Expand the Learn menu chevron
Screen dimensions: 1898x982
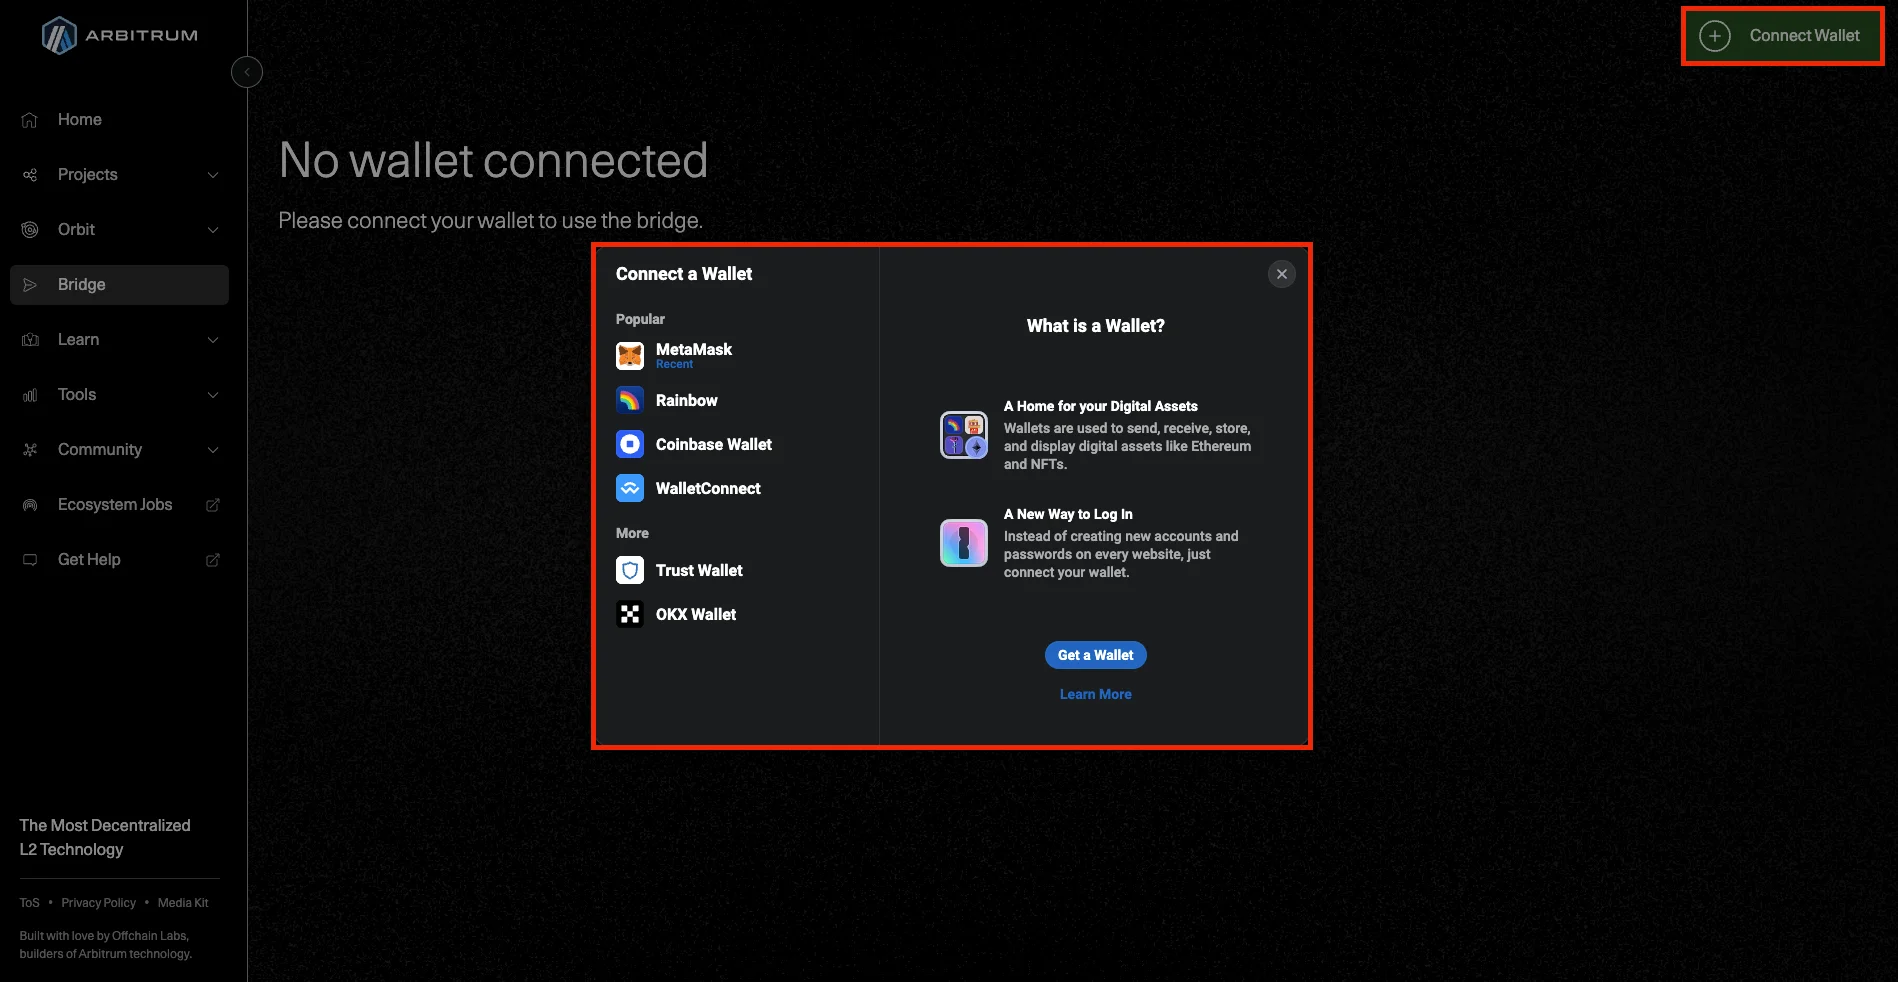(x=213, y=340)
